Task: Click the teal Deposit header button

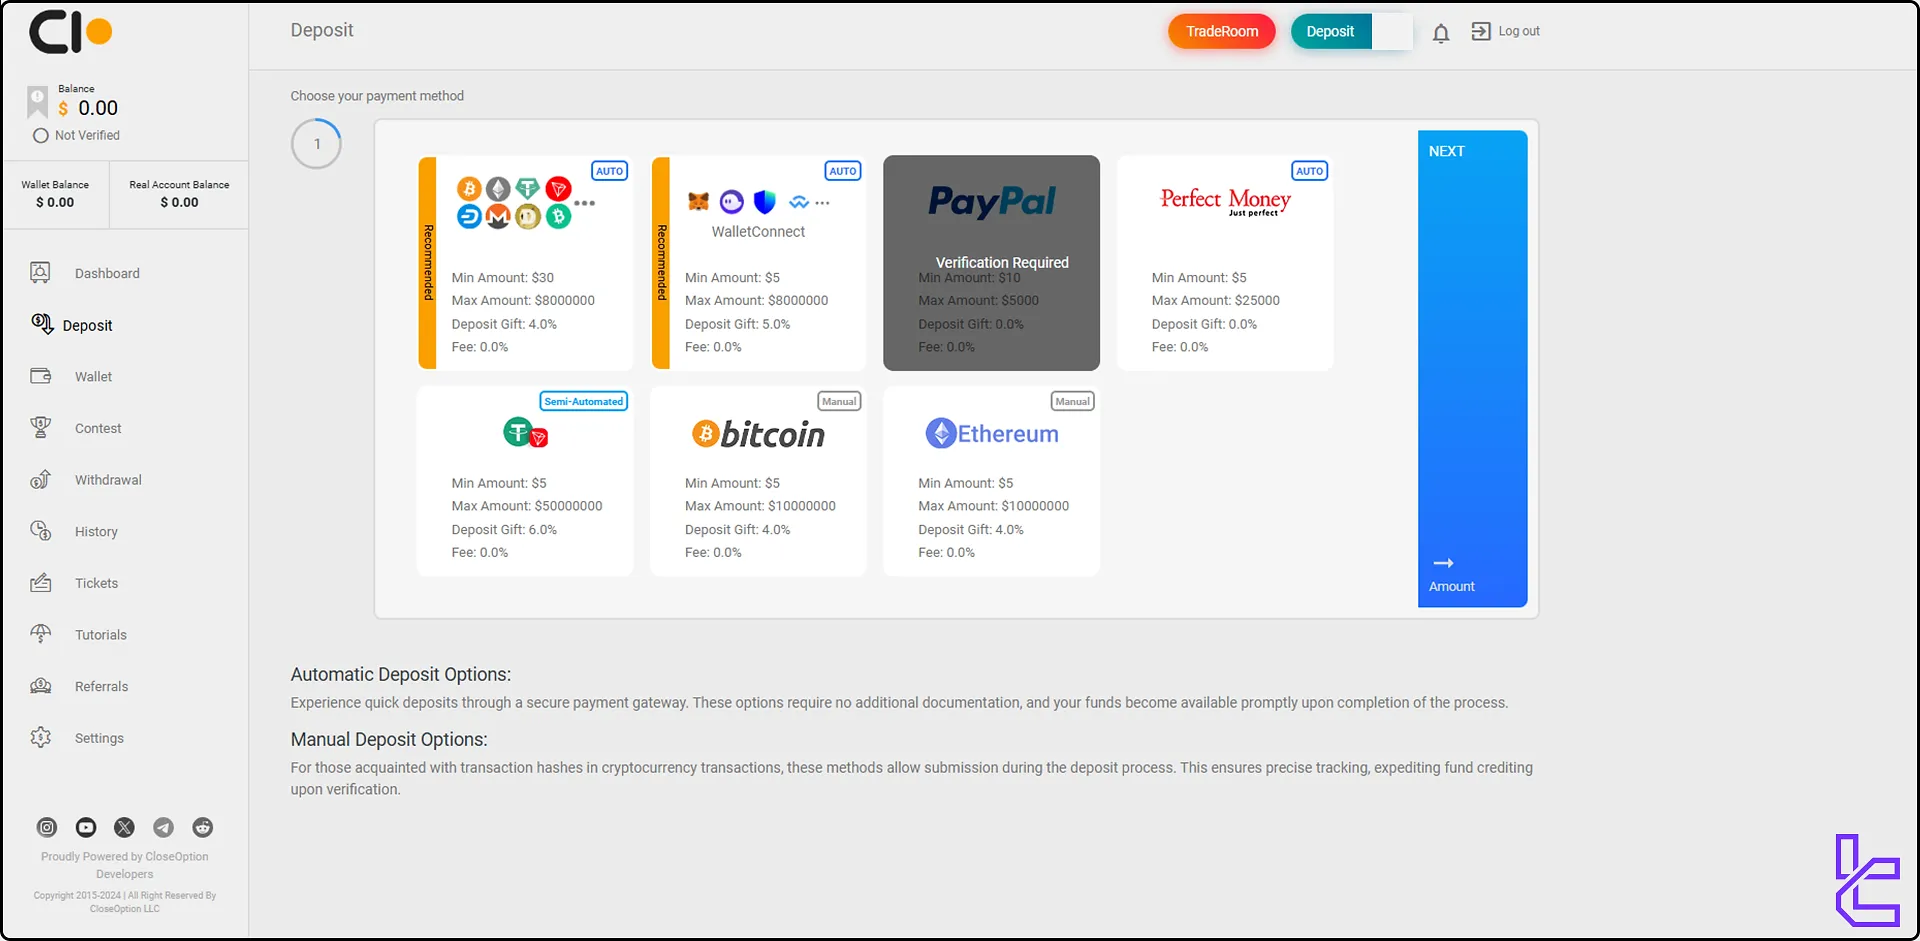Action: [1330, 31]
